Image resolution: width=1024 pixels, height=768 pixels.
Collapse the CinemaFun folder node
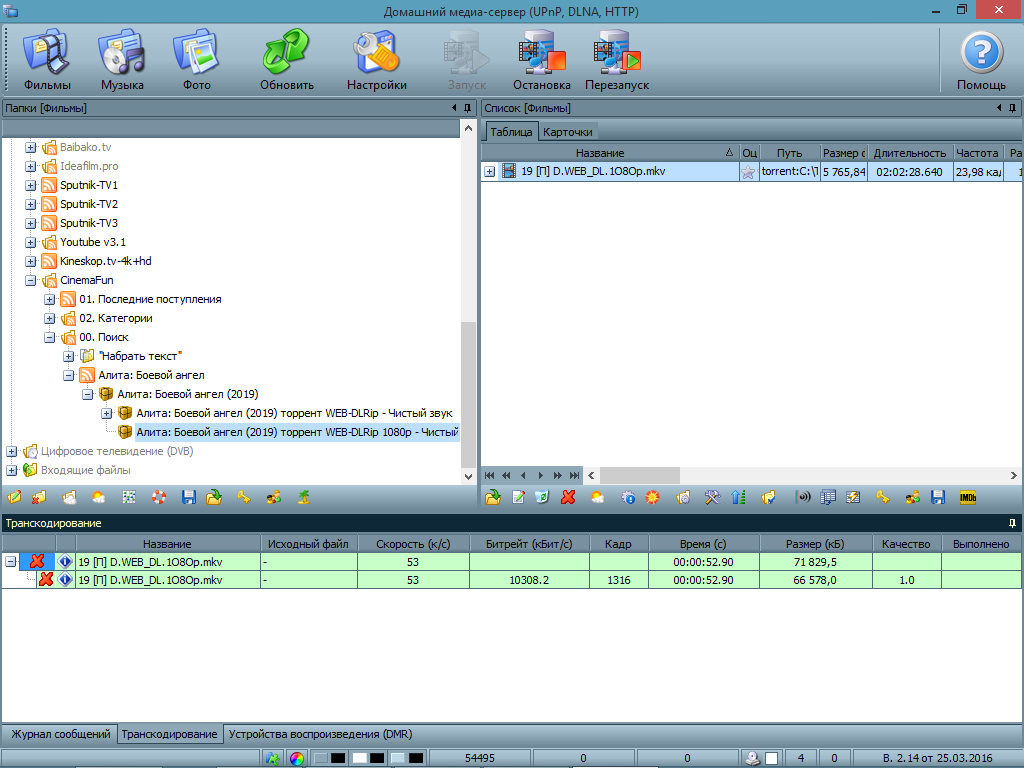(31, 280)
